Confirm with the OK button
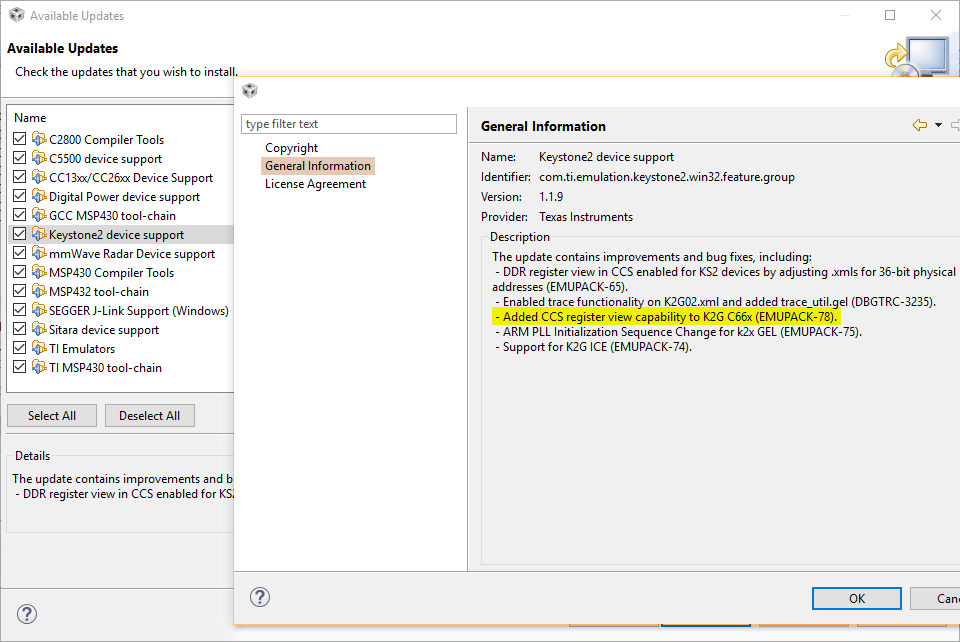This screenshot has width=960, height=642. 856,597
